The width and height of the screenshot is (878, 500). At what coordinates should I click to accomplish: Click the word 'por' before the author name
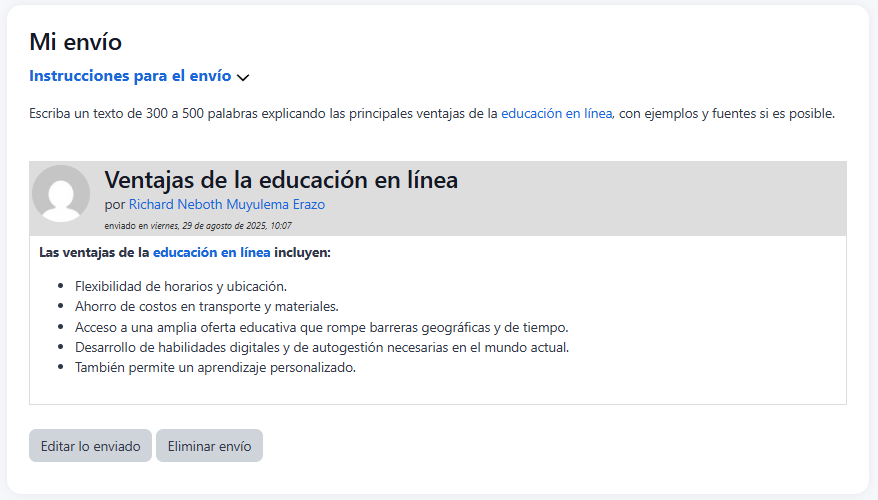tap(114, 205)
